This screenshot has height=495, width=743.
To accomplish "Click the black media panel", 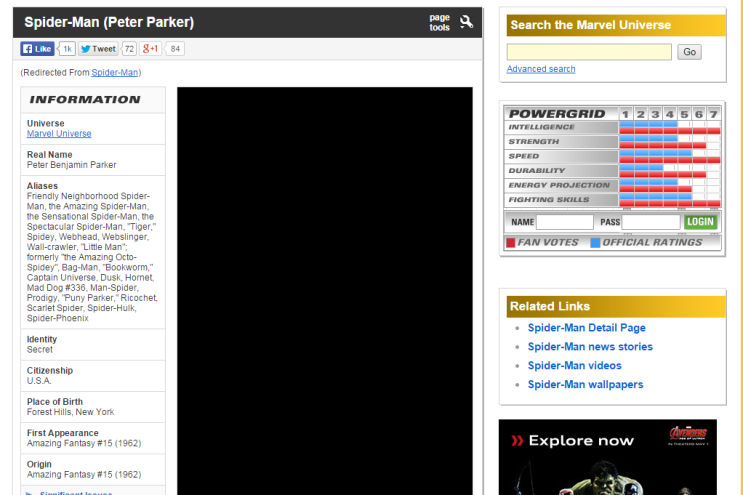I will [325, 291].
